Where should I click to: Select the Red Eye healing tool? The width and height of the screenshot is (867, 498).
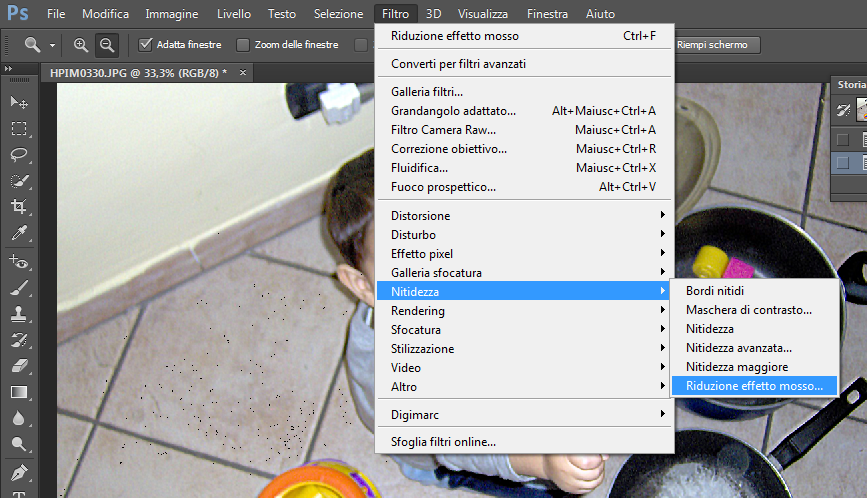click(x=19, y=261)
